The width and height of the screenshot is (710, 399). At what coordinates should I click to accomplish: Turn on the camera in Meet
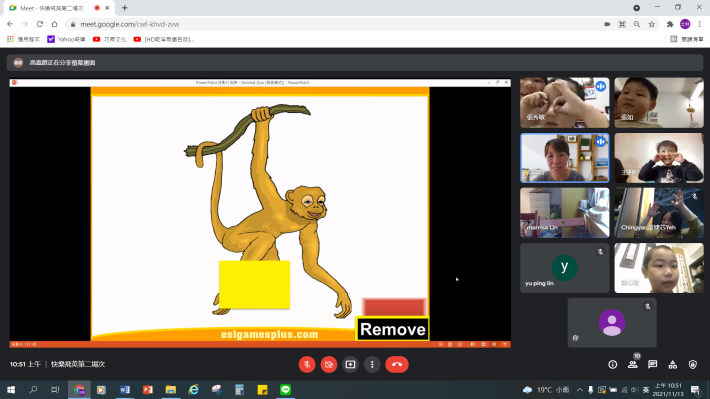pyautogui.click(x=329, y=365)
